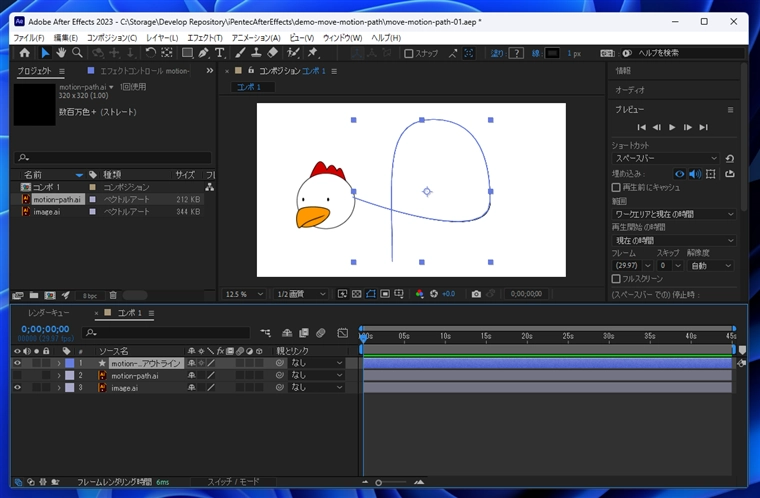Click the show channel color icon
The height and width of the screenshot is (498, 760).
419,294
